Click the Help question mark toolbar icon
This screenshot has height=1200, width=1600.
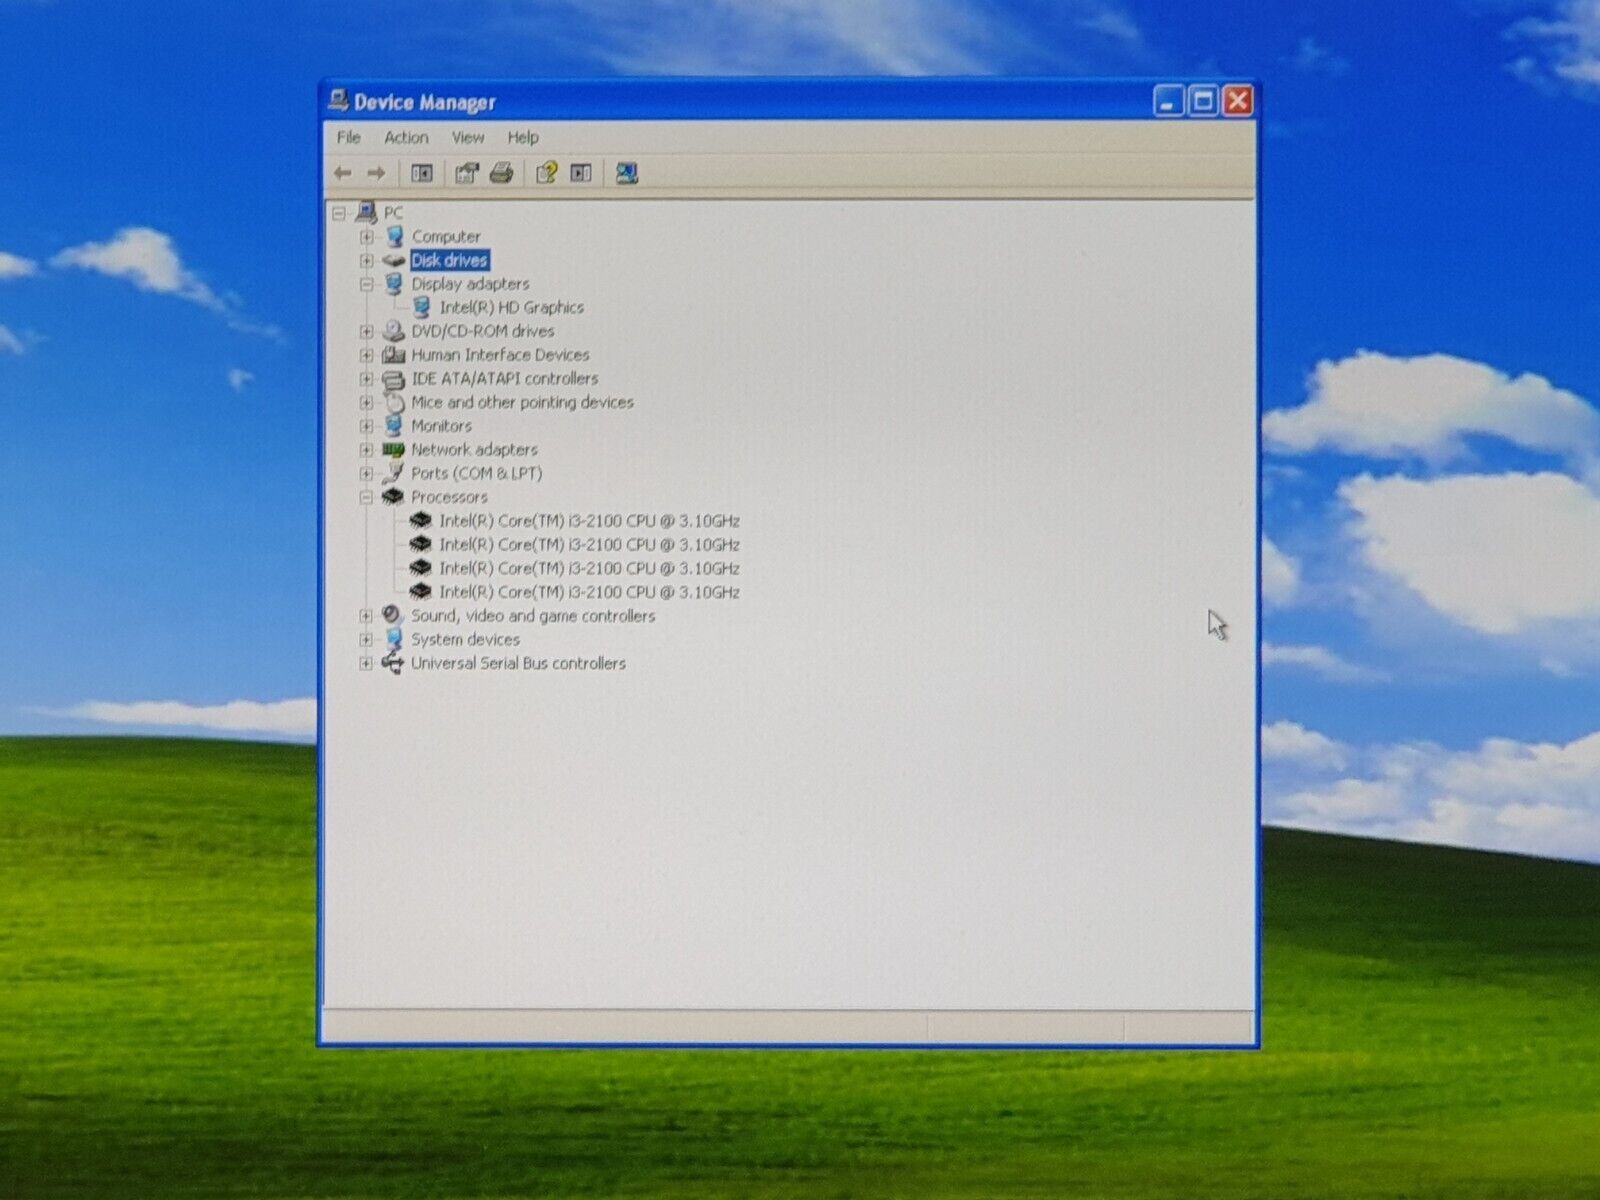click(545, 174)
